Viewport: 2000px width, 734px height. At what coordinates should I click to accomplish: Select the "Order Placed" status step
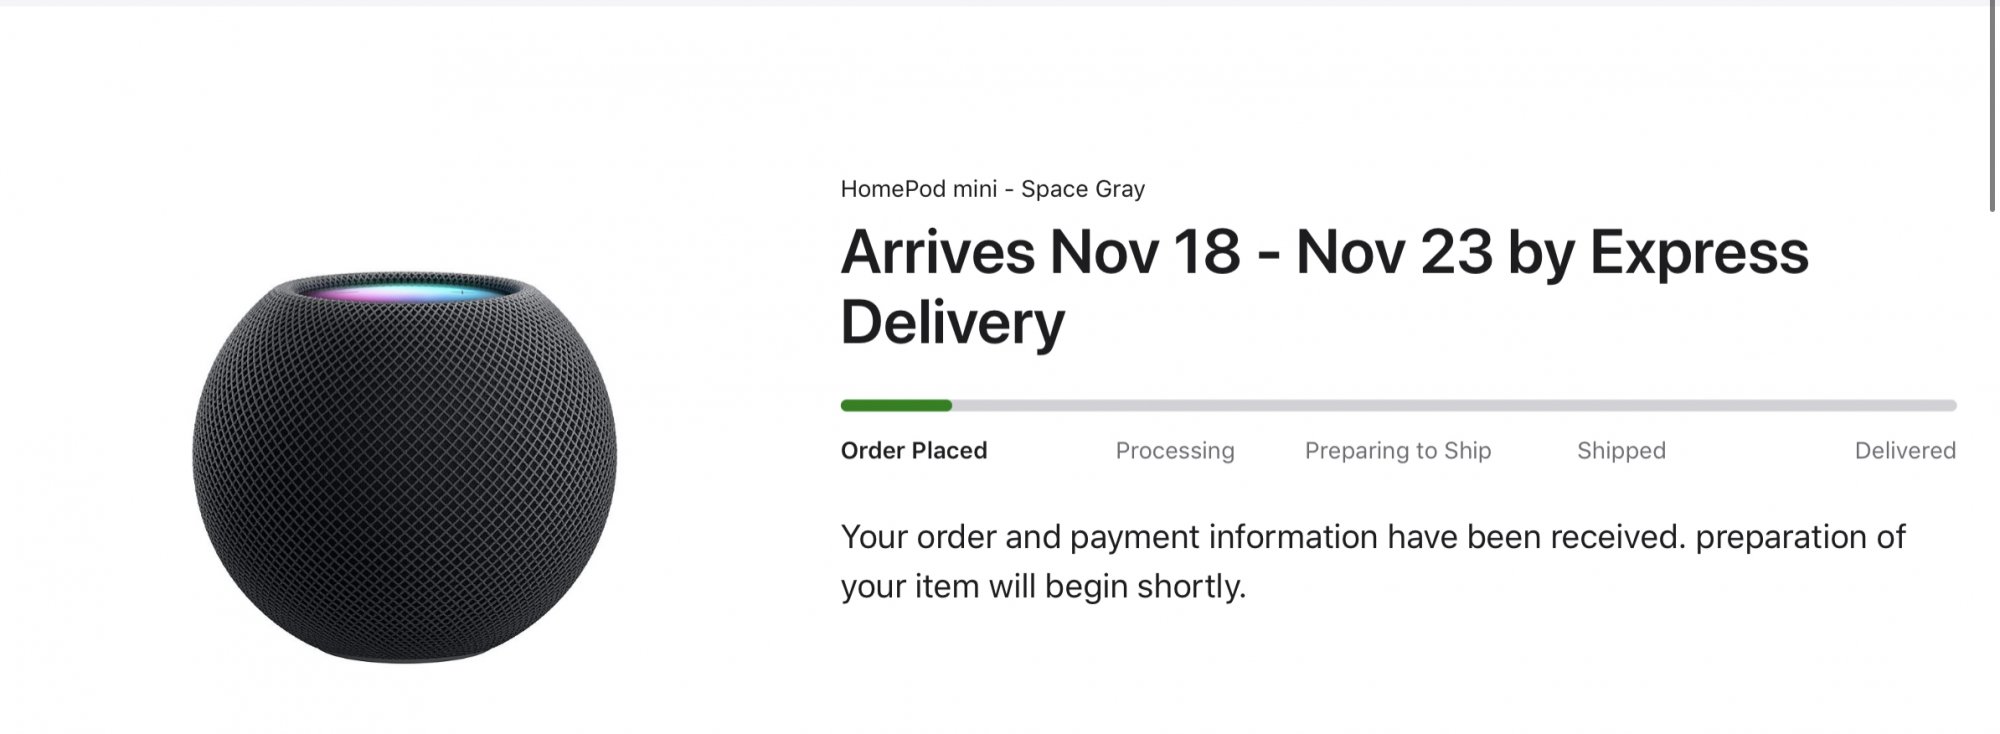point(913,451)
